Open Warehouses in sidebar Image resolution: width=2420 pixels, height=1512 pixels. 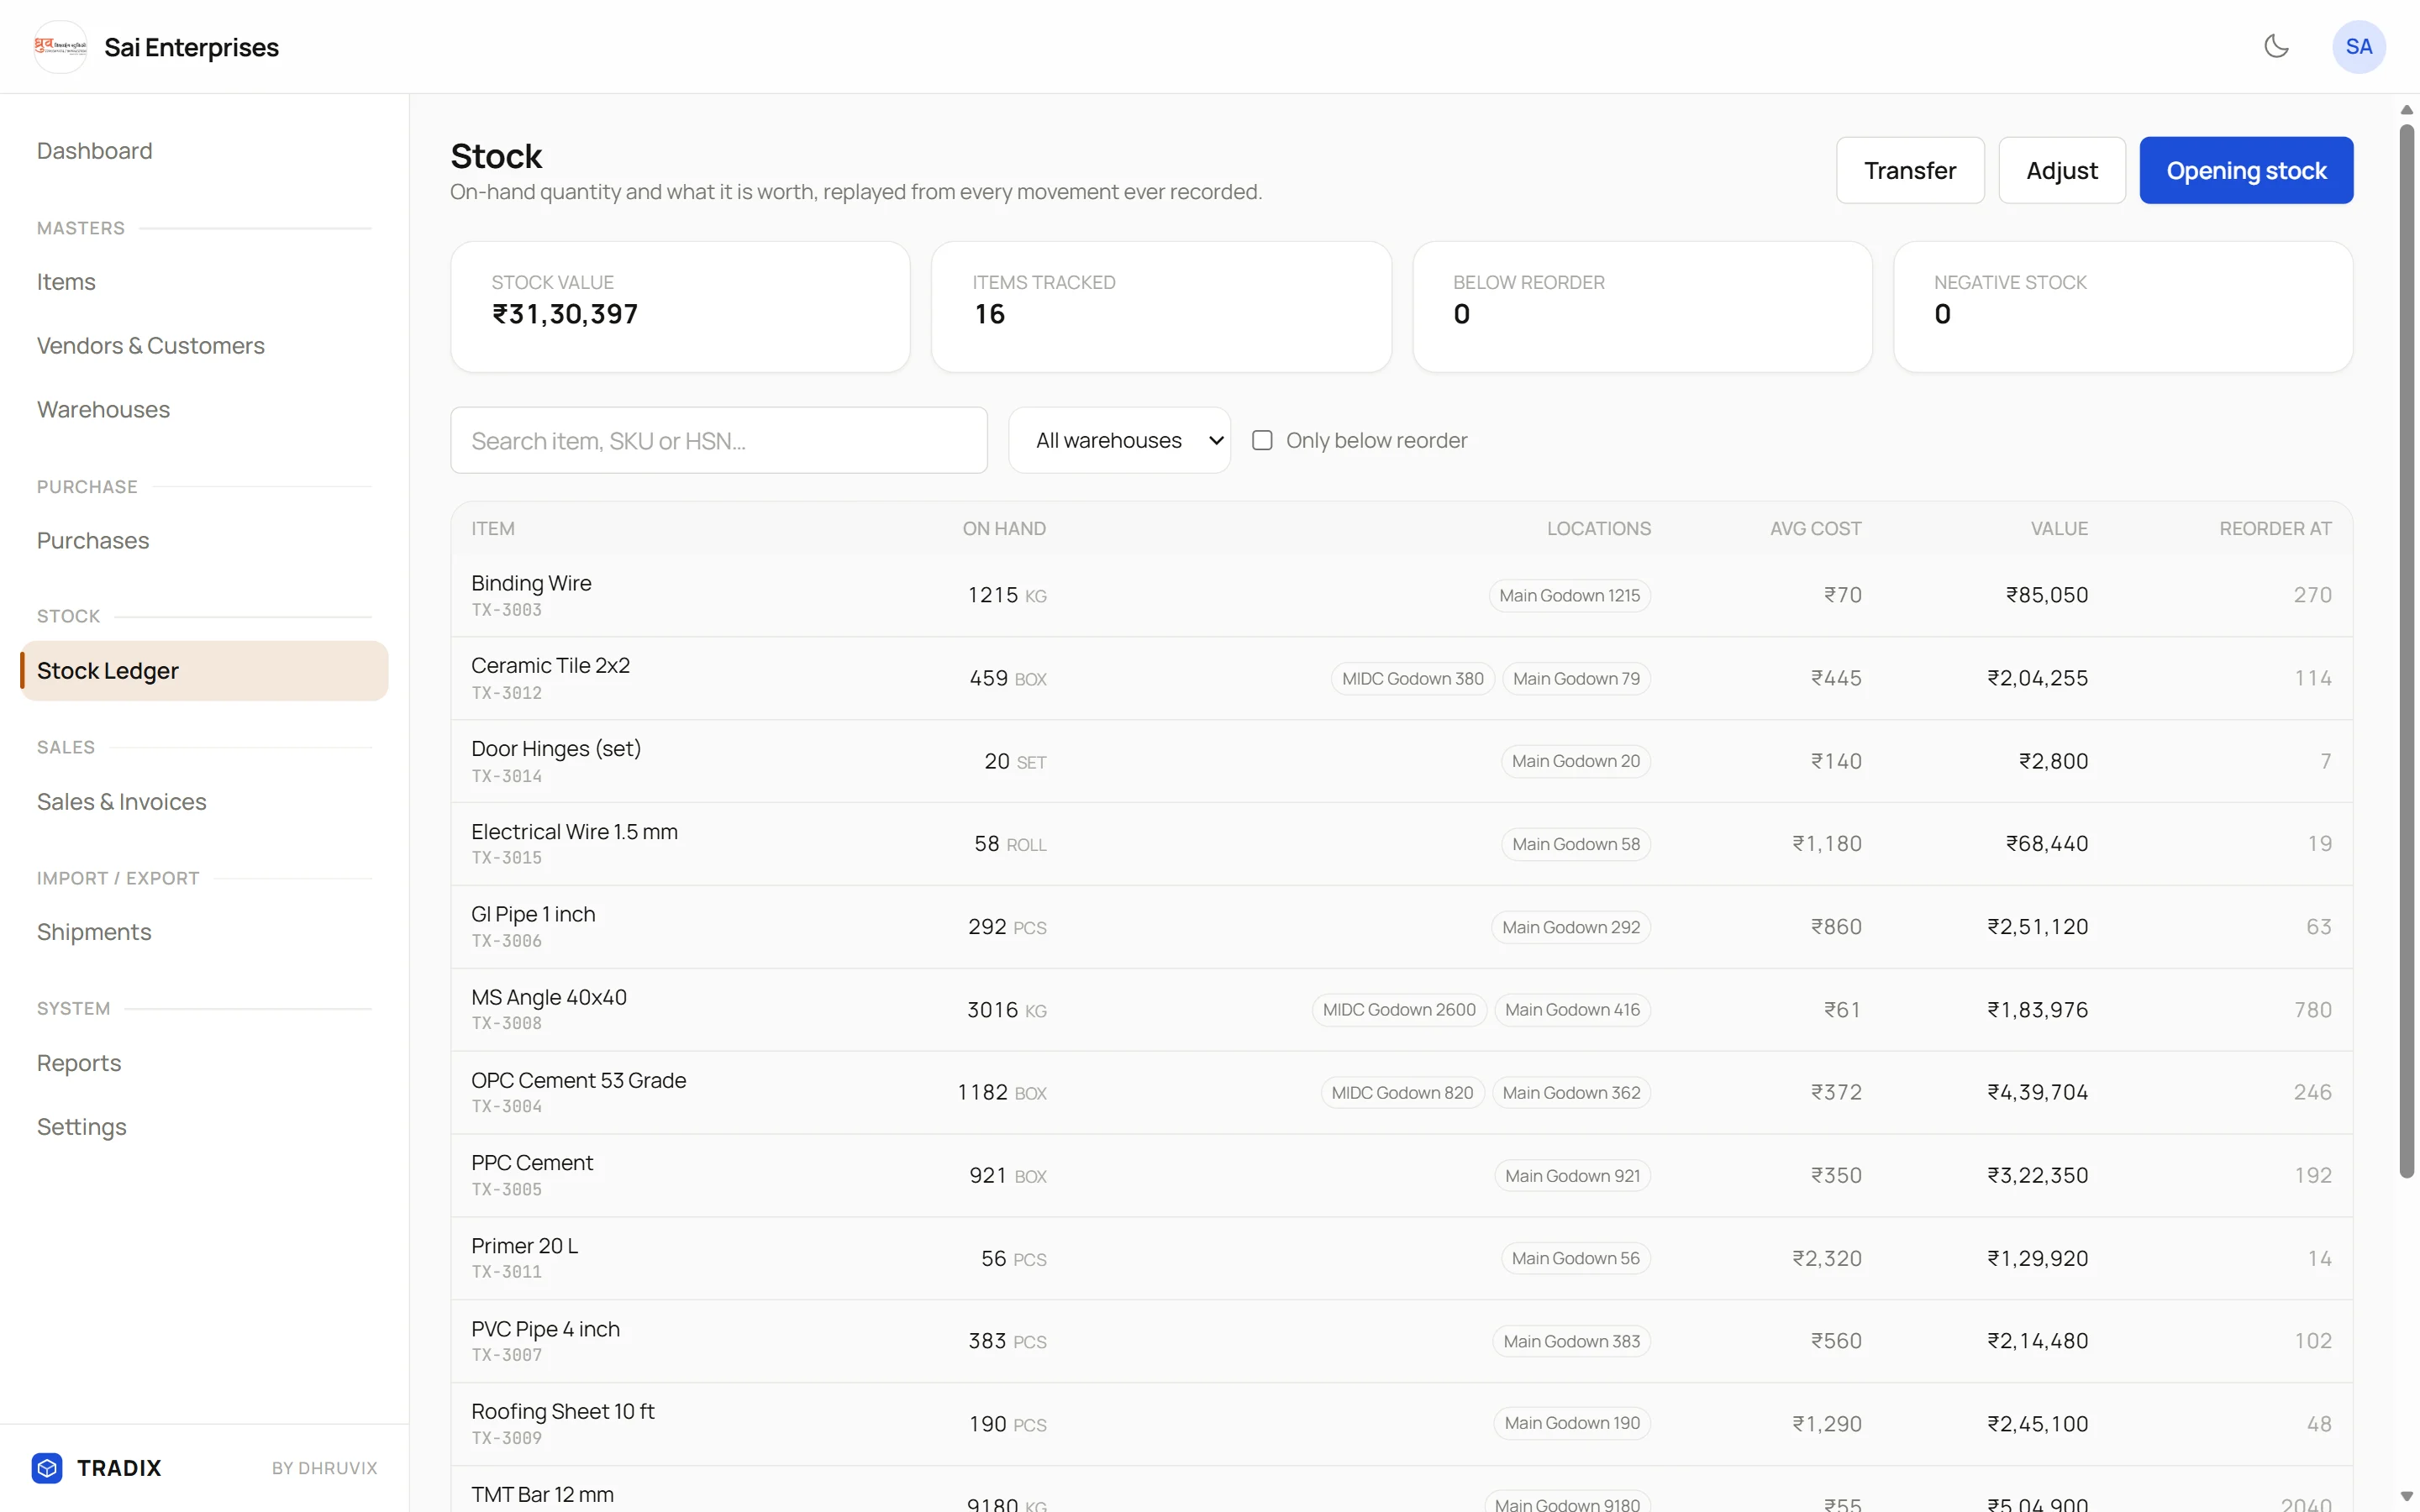(x=103, y=410)
